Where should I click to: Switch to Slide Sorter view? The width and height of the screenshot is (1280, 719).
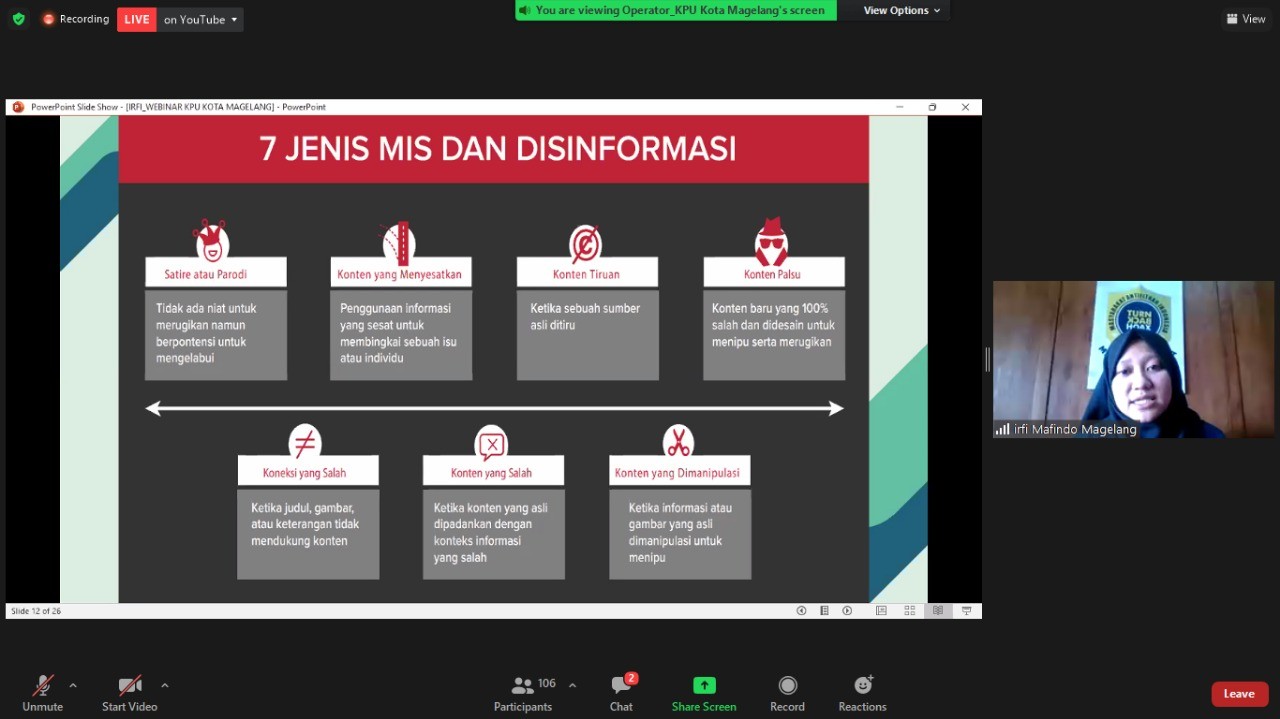(x=909, y=611)
